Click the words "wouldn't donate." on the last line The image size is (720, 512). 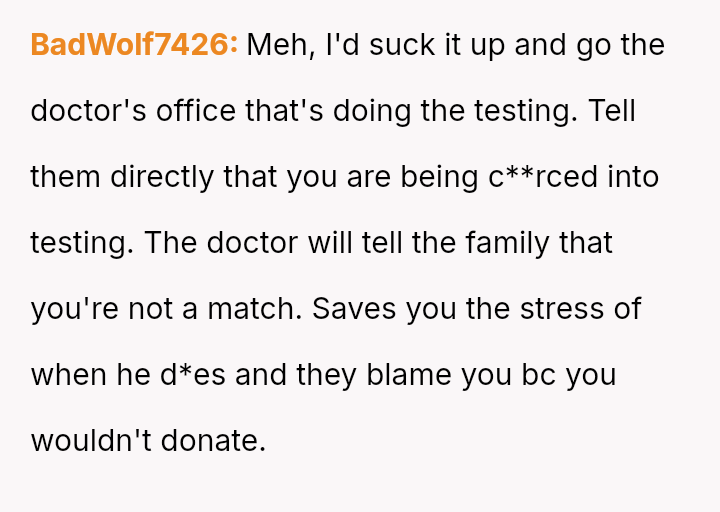pos(148,441)
